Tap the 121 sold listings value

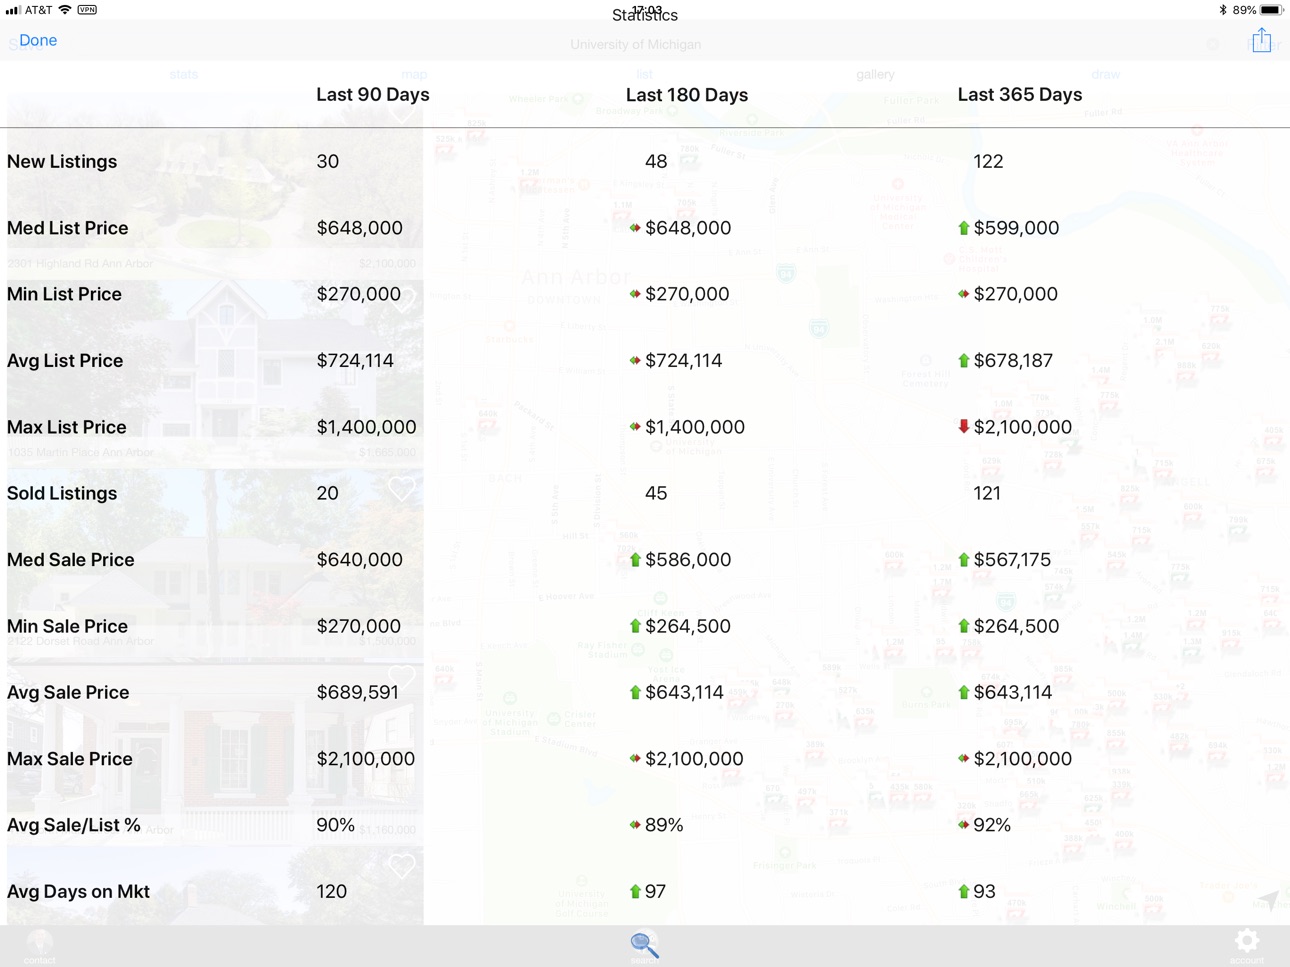tap(987, 494)
